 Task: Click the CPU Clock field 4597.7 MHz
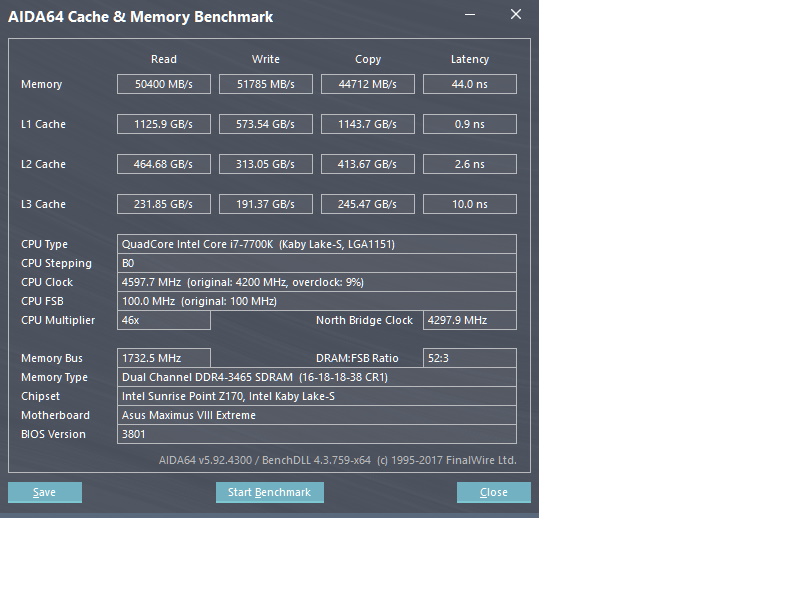click(x=317, y=282)
